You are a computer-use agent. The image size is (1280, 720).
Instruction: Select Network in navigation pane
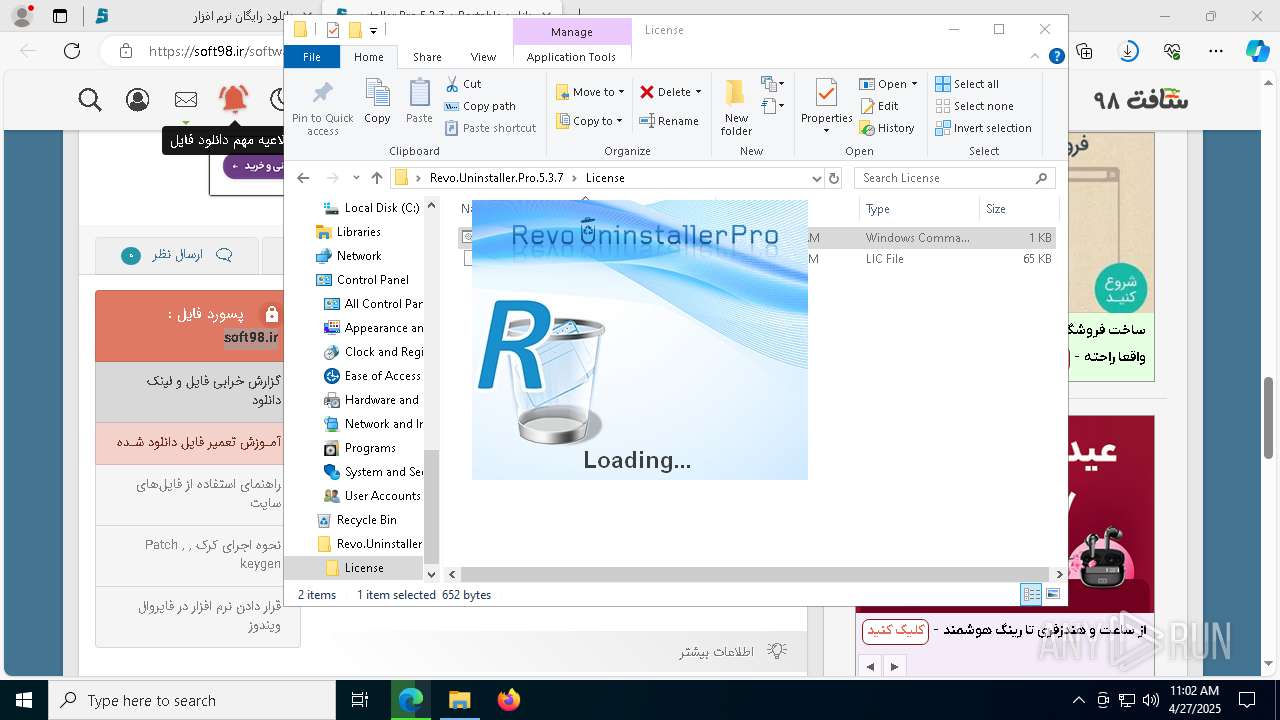point(359,256)
